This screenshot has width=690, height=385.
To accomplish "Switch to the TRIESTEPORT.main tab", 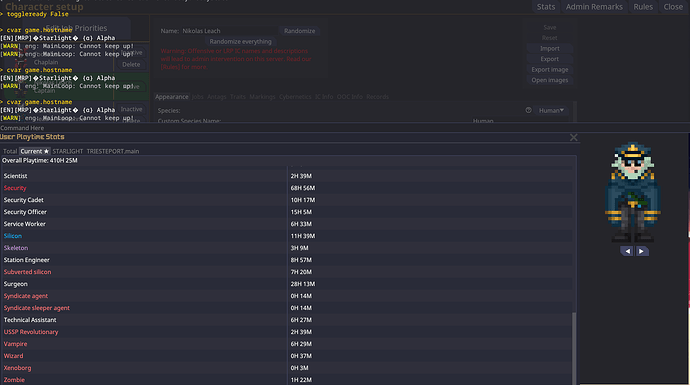I will click(113, 151).
